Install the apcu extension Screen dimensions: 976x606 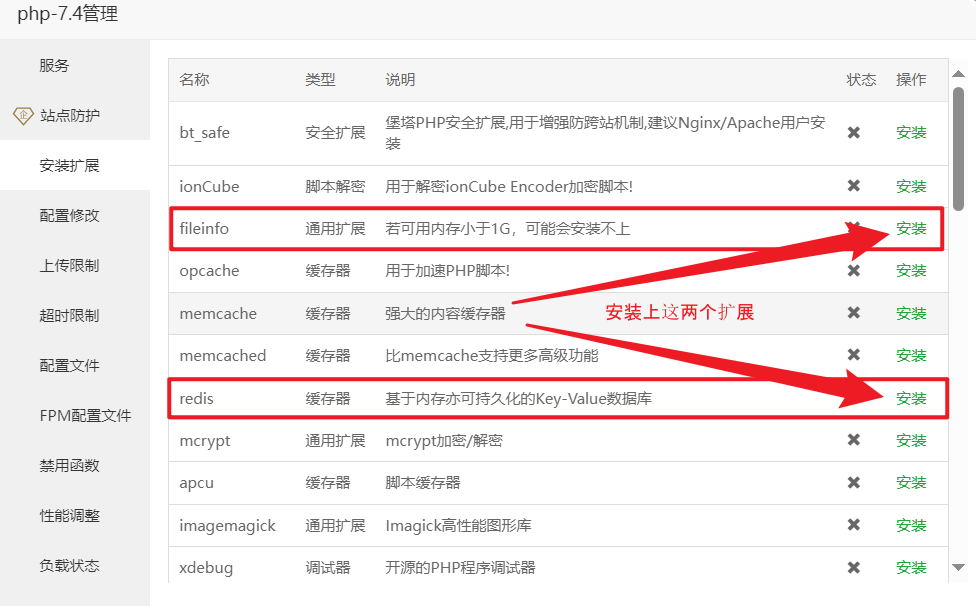(911, 483)
